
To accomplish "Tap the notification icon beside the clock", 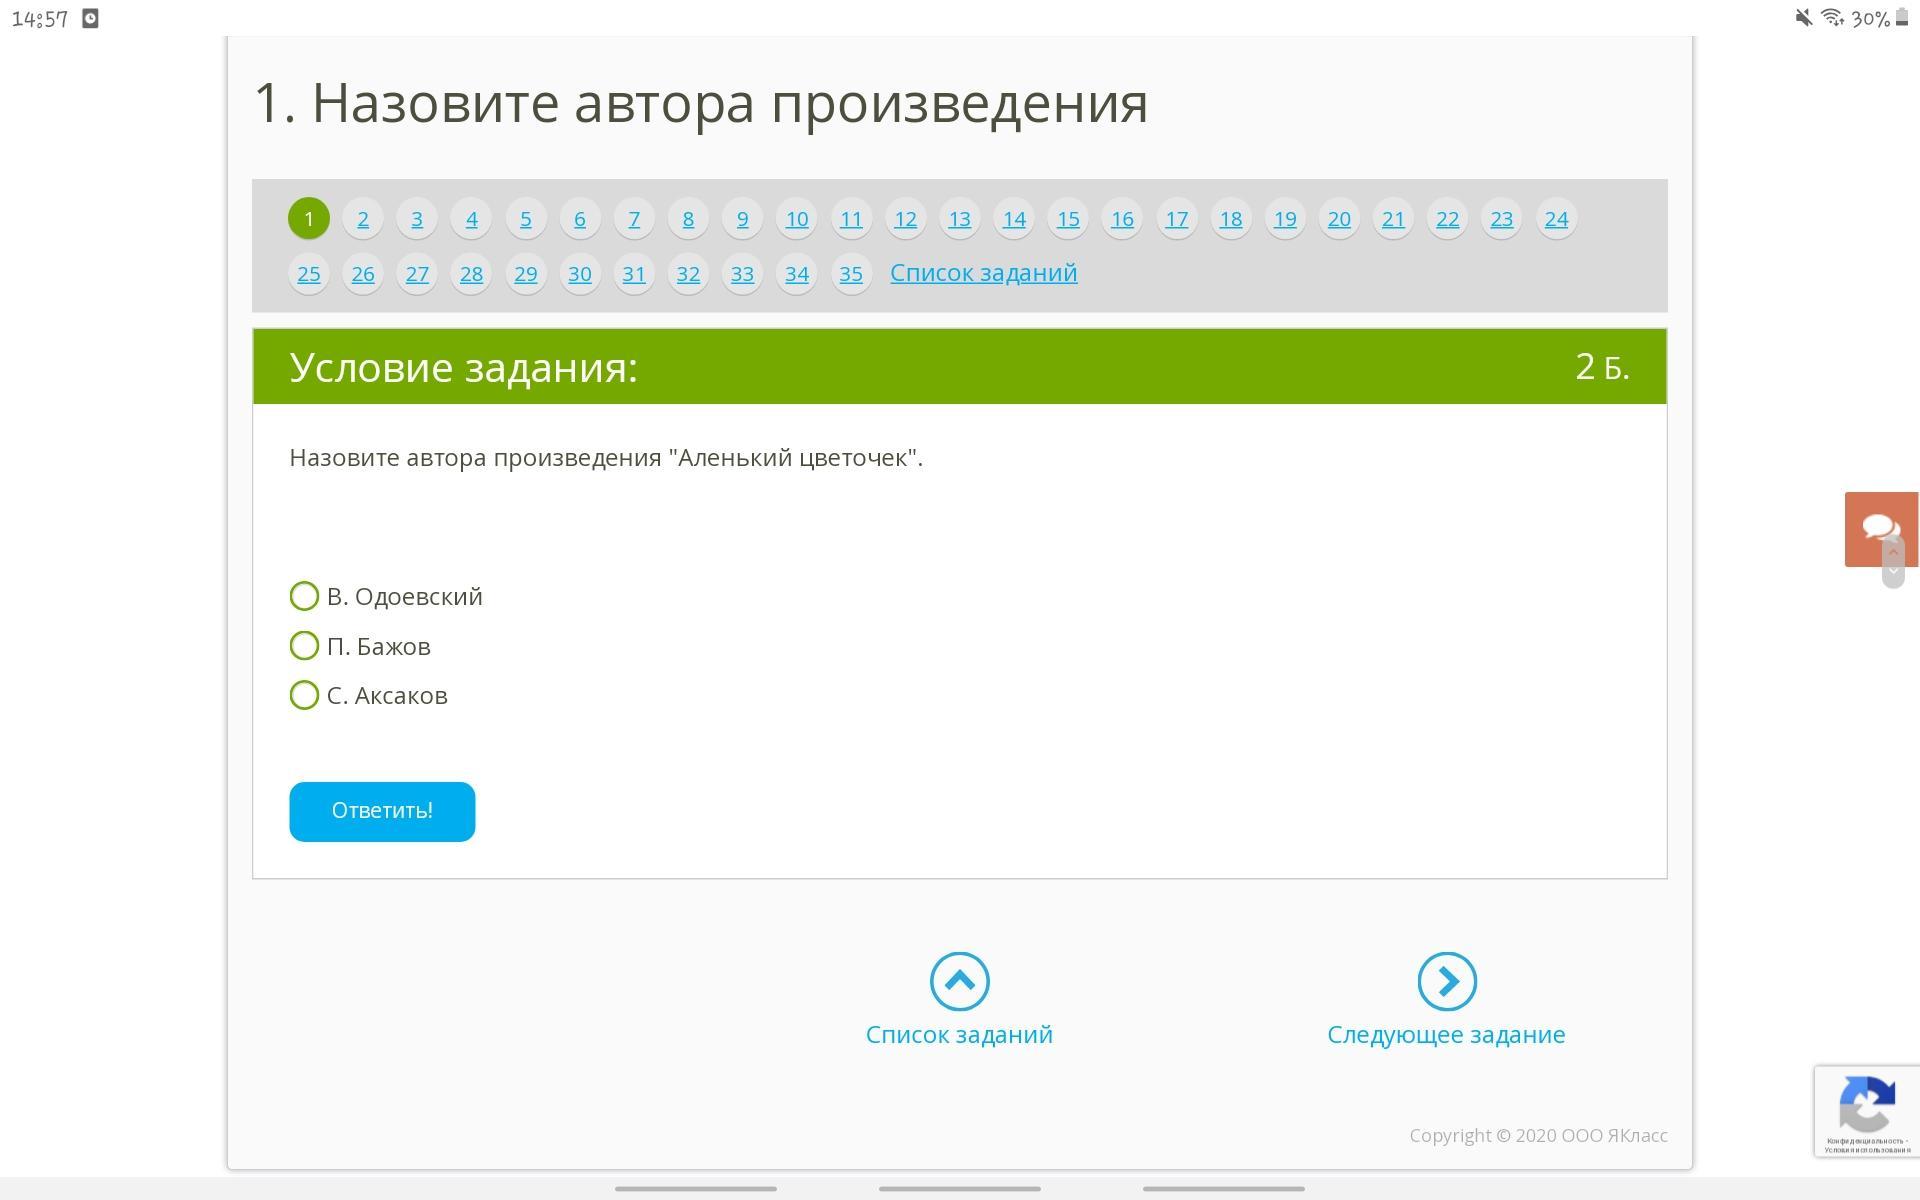I will [x=90, y=19].
